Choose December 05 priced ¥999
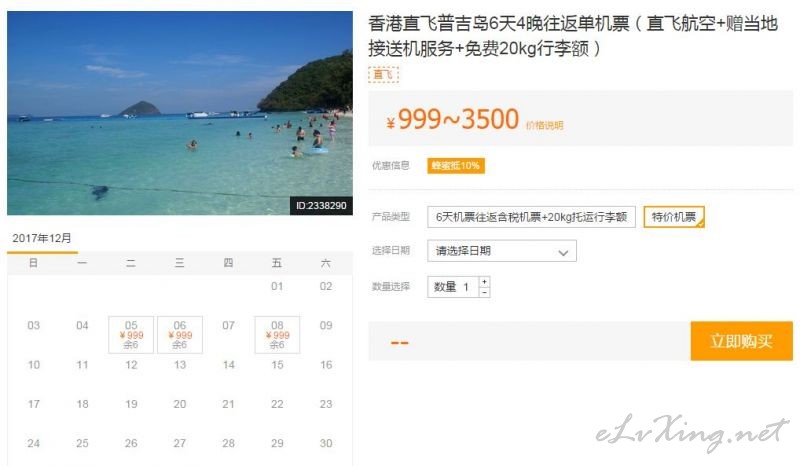The width and height of the screenshot is (800, 466). (131, 334)
